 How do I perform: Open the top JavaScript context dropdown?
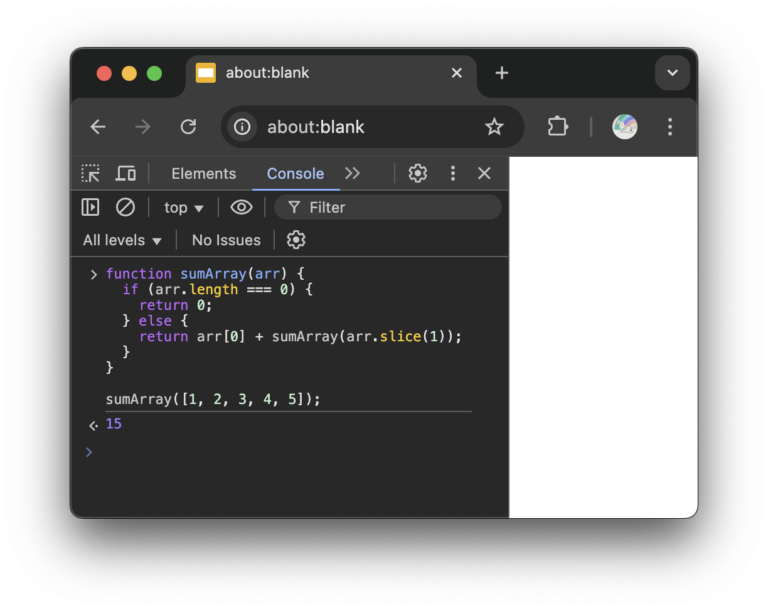[x=183, y=208]
